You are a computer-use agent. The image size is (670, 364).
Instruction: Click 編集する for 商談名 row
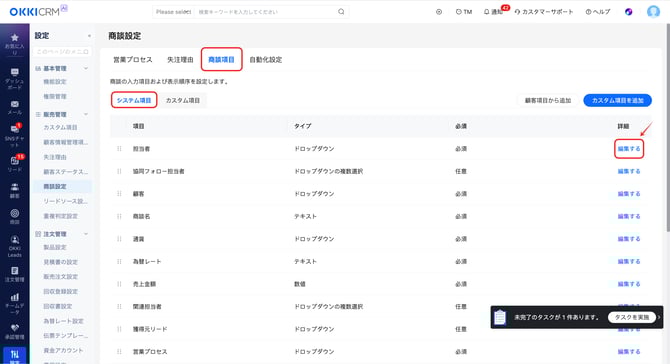tap(629, 217)
